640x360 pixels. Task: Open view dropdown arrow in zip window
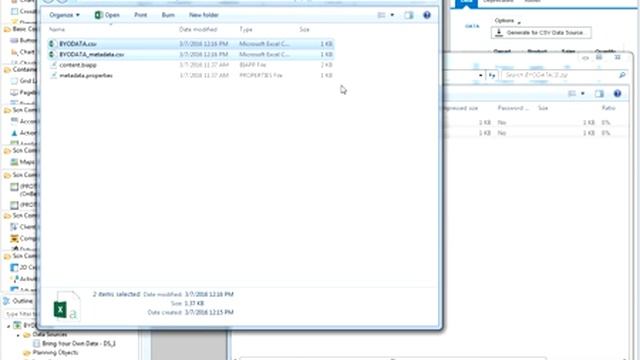click(583, 94)
